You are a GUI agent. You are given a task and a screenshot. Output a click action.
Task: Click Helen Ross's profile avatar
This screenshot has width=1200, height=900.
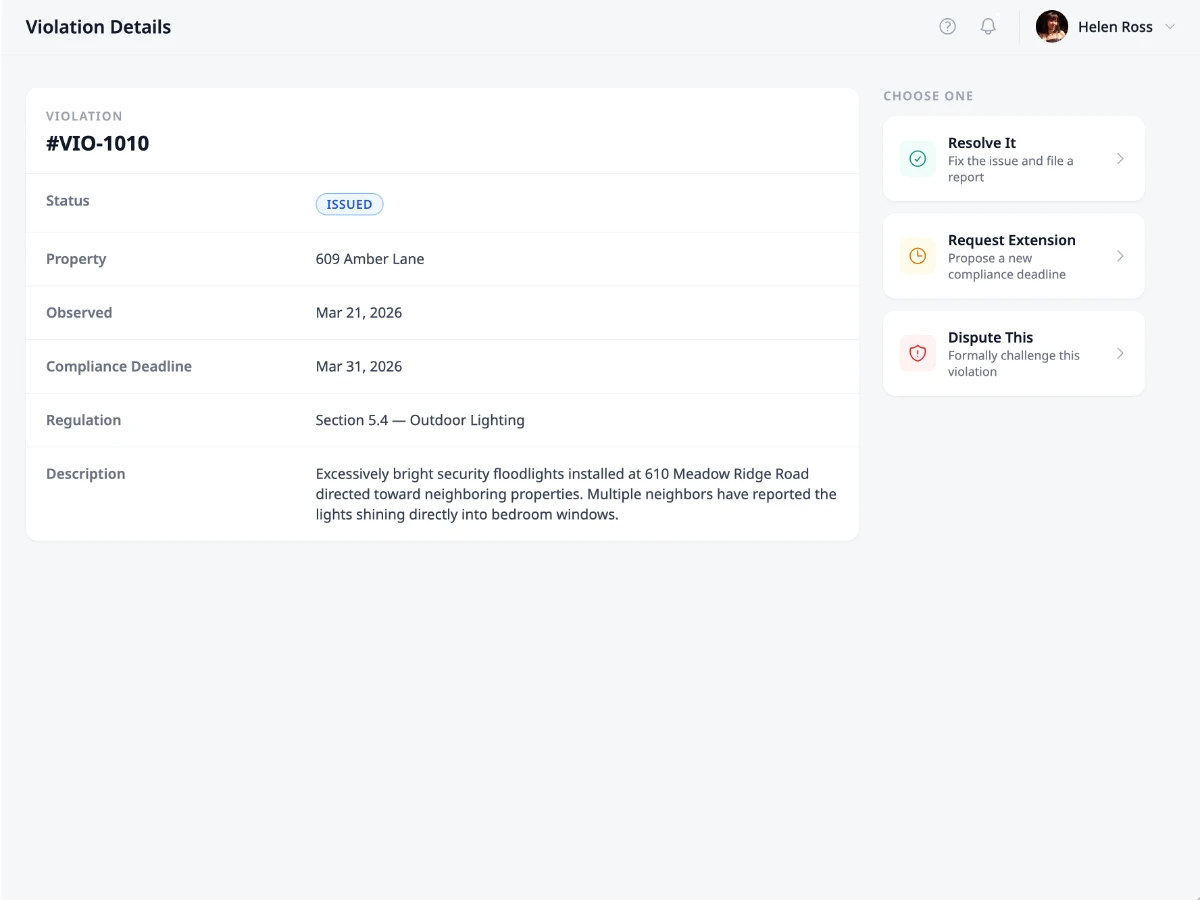pyautogui.click(x=1051, y=26)
